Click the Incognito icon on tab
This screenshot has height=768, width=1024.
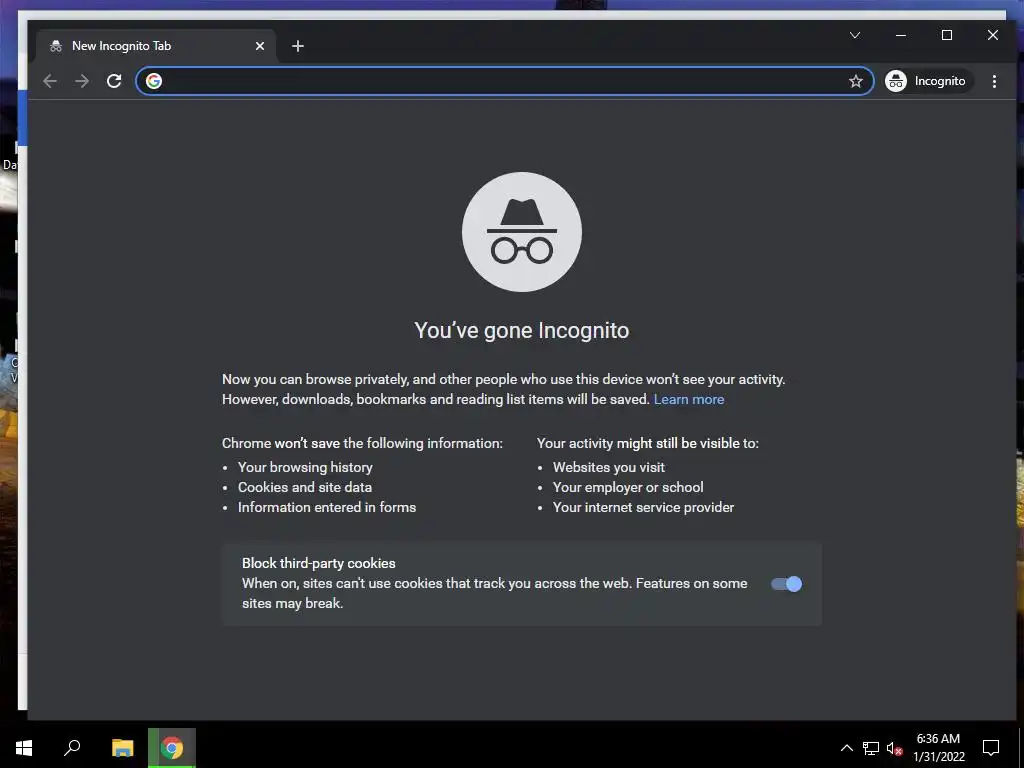coord(56,46)
